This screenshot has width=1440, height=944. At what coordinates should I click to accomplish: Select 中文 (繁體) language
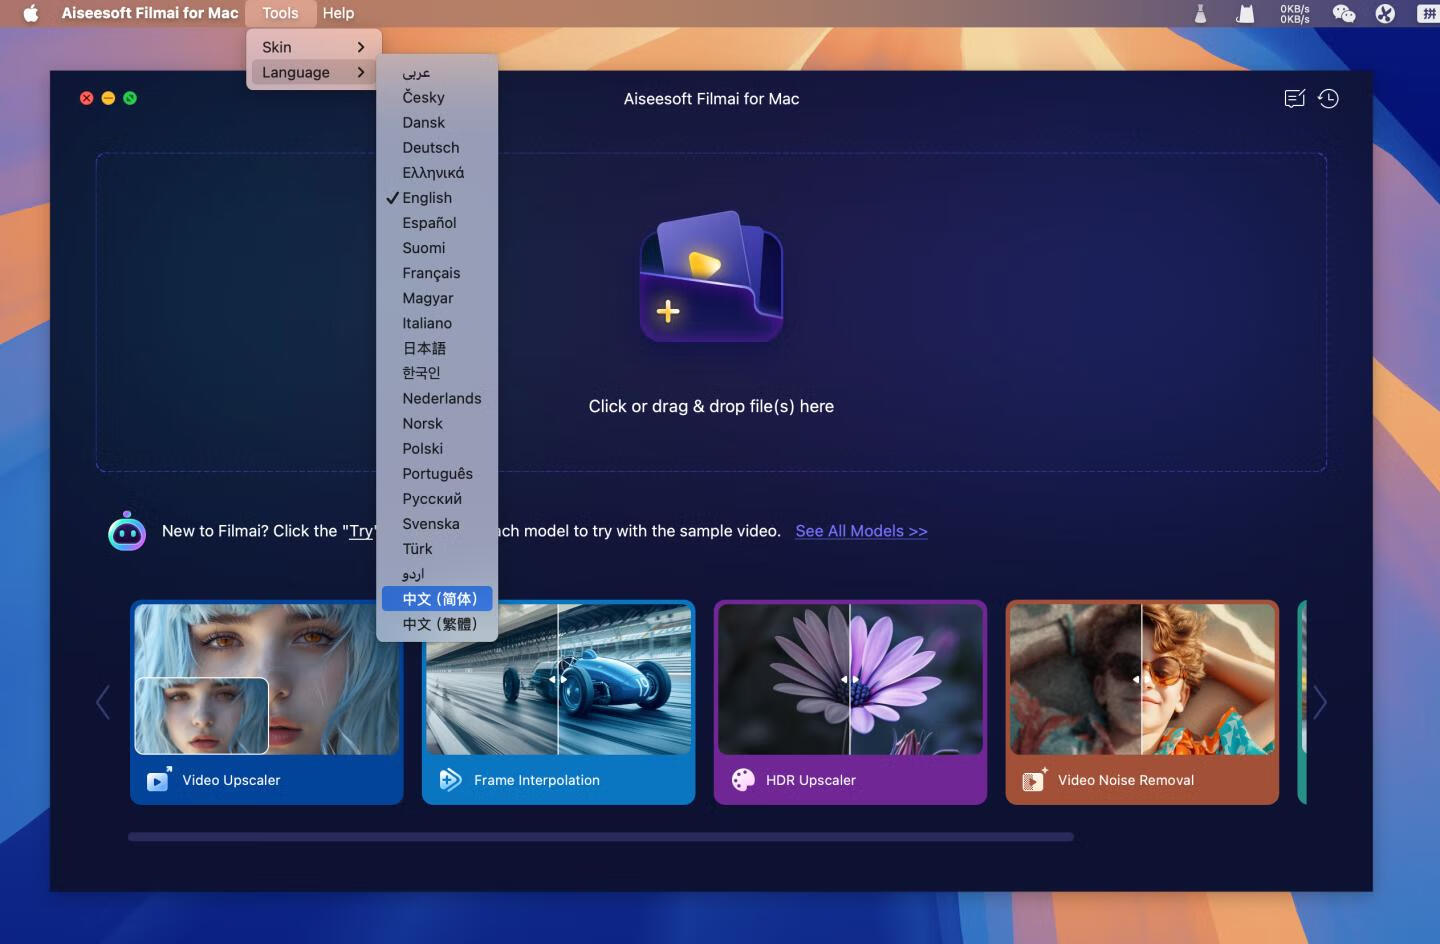pos(436,624)
